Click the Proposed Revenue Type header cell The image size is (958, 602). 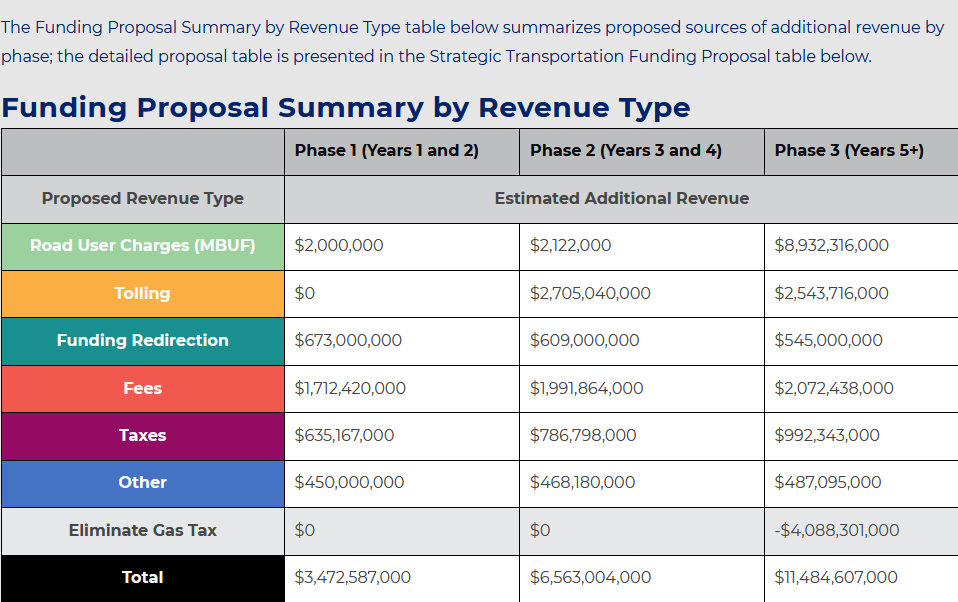click(x=142, y=198)
